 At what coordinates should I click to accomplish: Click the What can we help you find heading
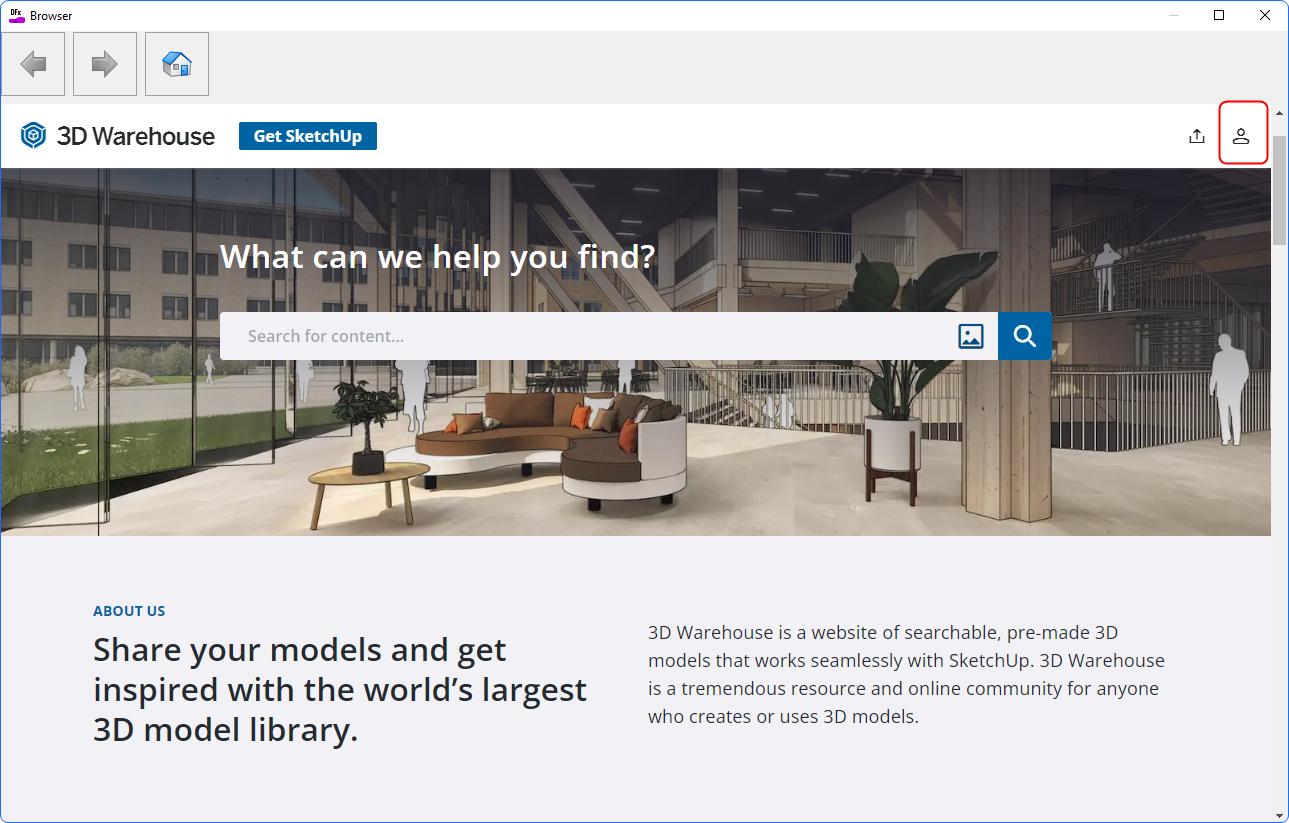[437, 257]
